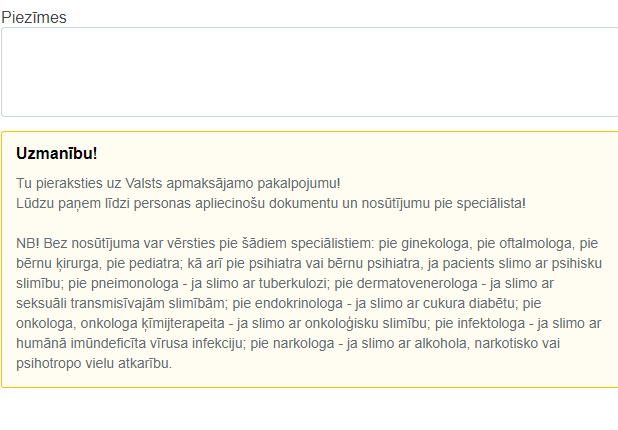The height and width of the screenshot is (430, 618).
Task: Click the Valsts apmaksājamo pakalpojumu sentence
Action: [178, 183]
